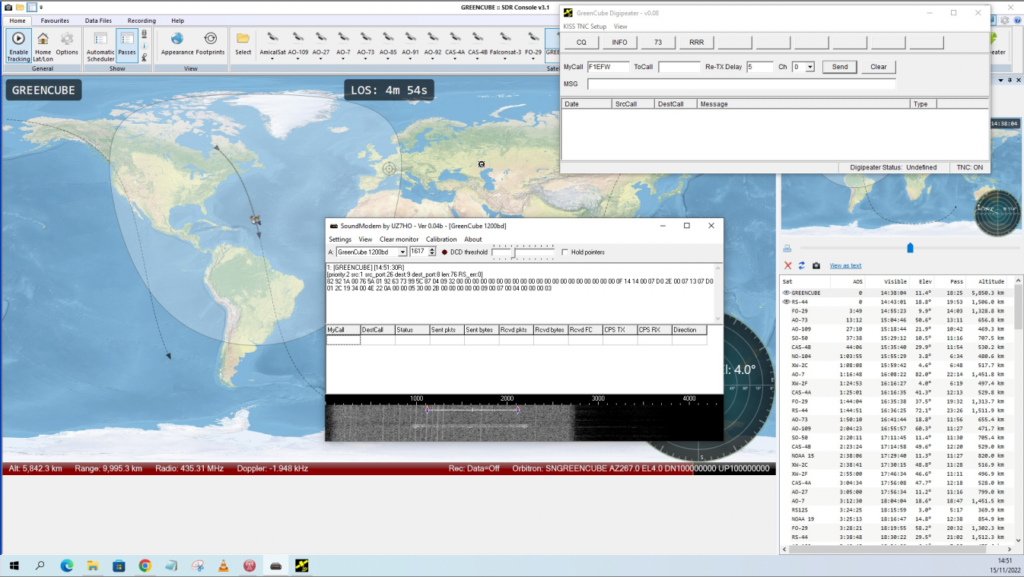Open KISS TNC Setup menu in Digipeater
The height and width of the screenshot is (577, 1024).
[x=584, y=27]
